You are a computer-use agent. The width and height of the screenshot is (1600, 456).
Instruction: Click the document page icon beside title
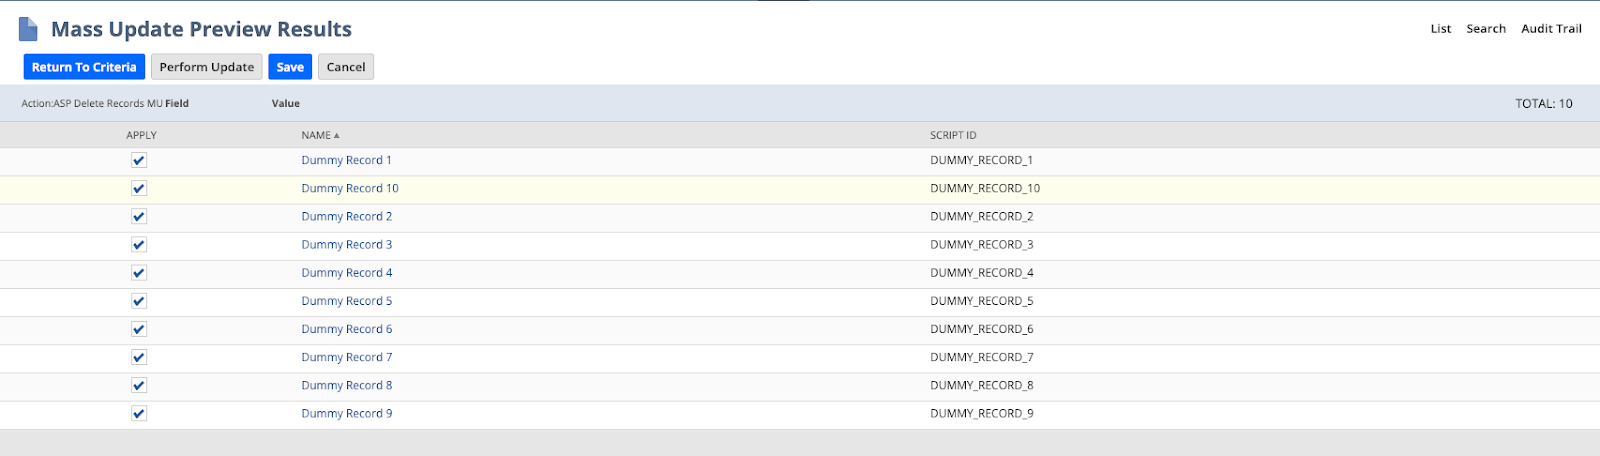(x=28, y=29)
